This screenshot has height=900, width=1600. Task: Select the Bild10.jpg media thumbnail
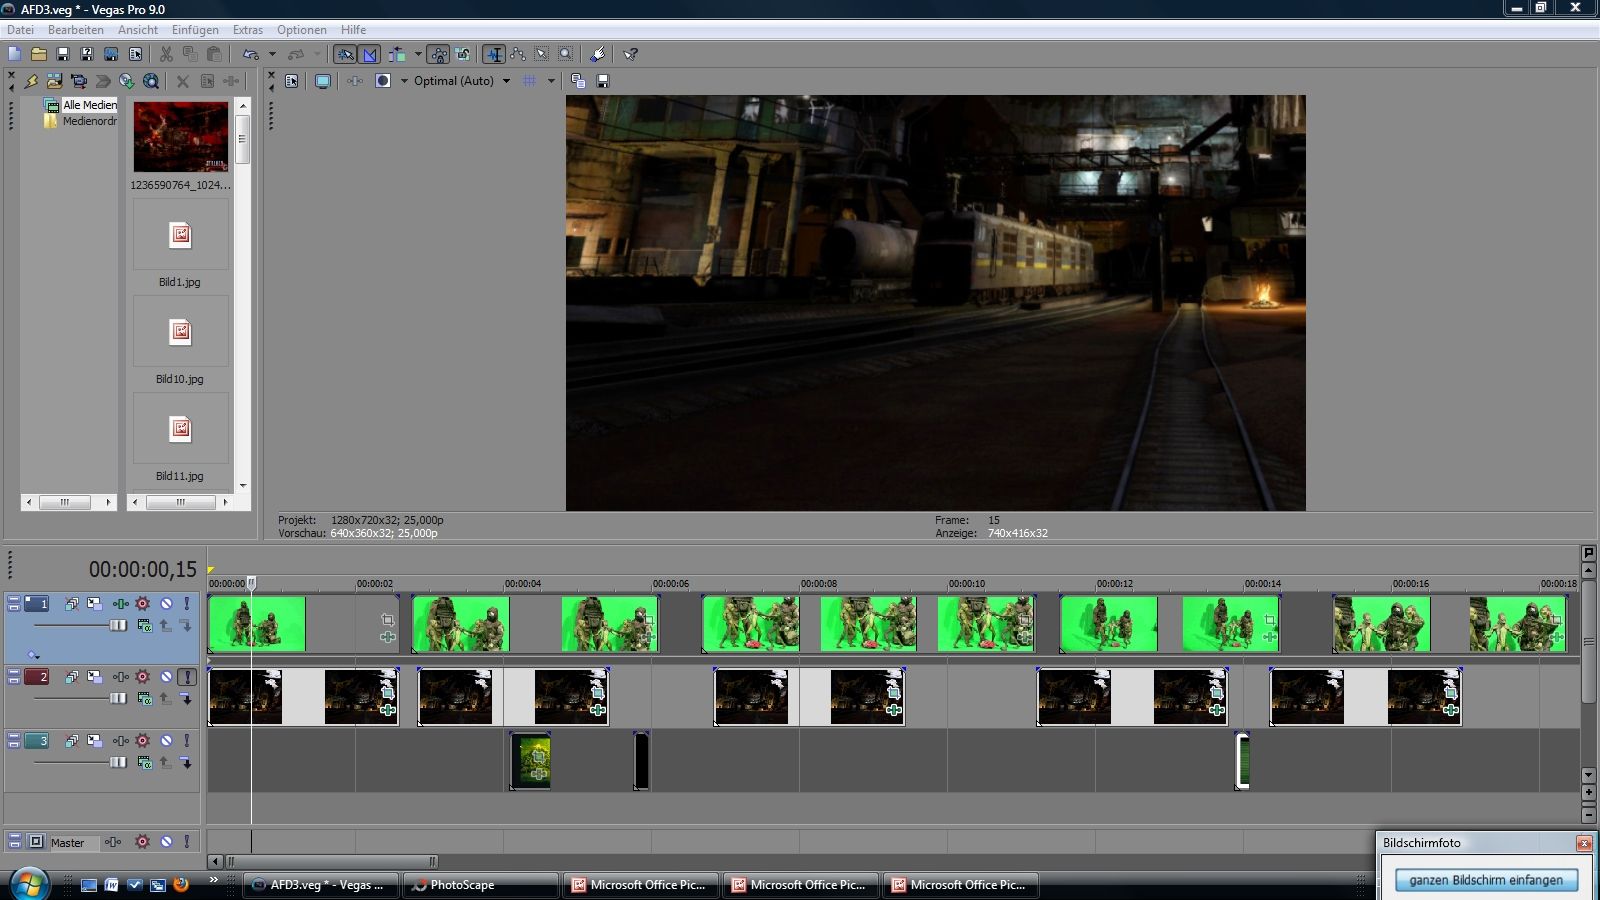(180, 333)
